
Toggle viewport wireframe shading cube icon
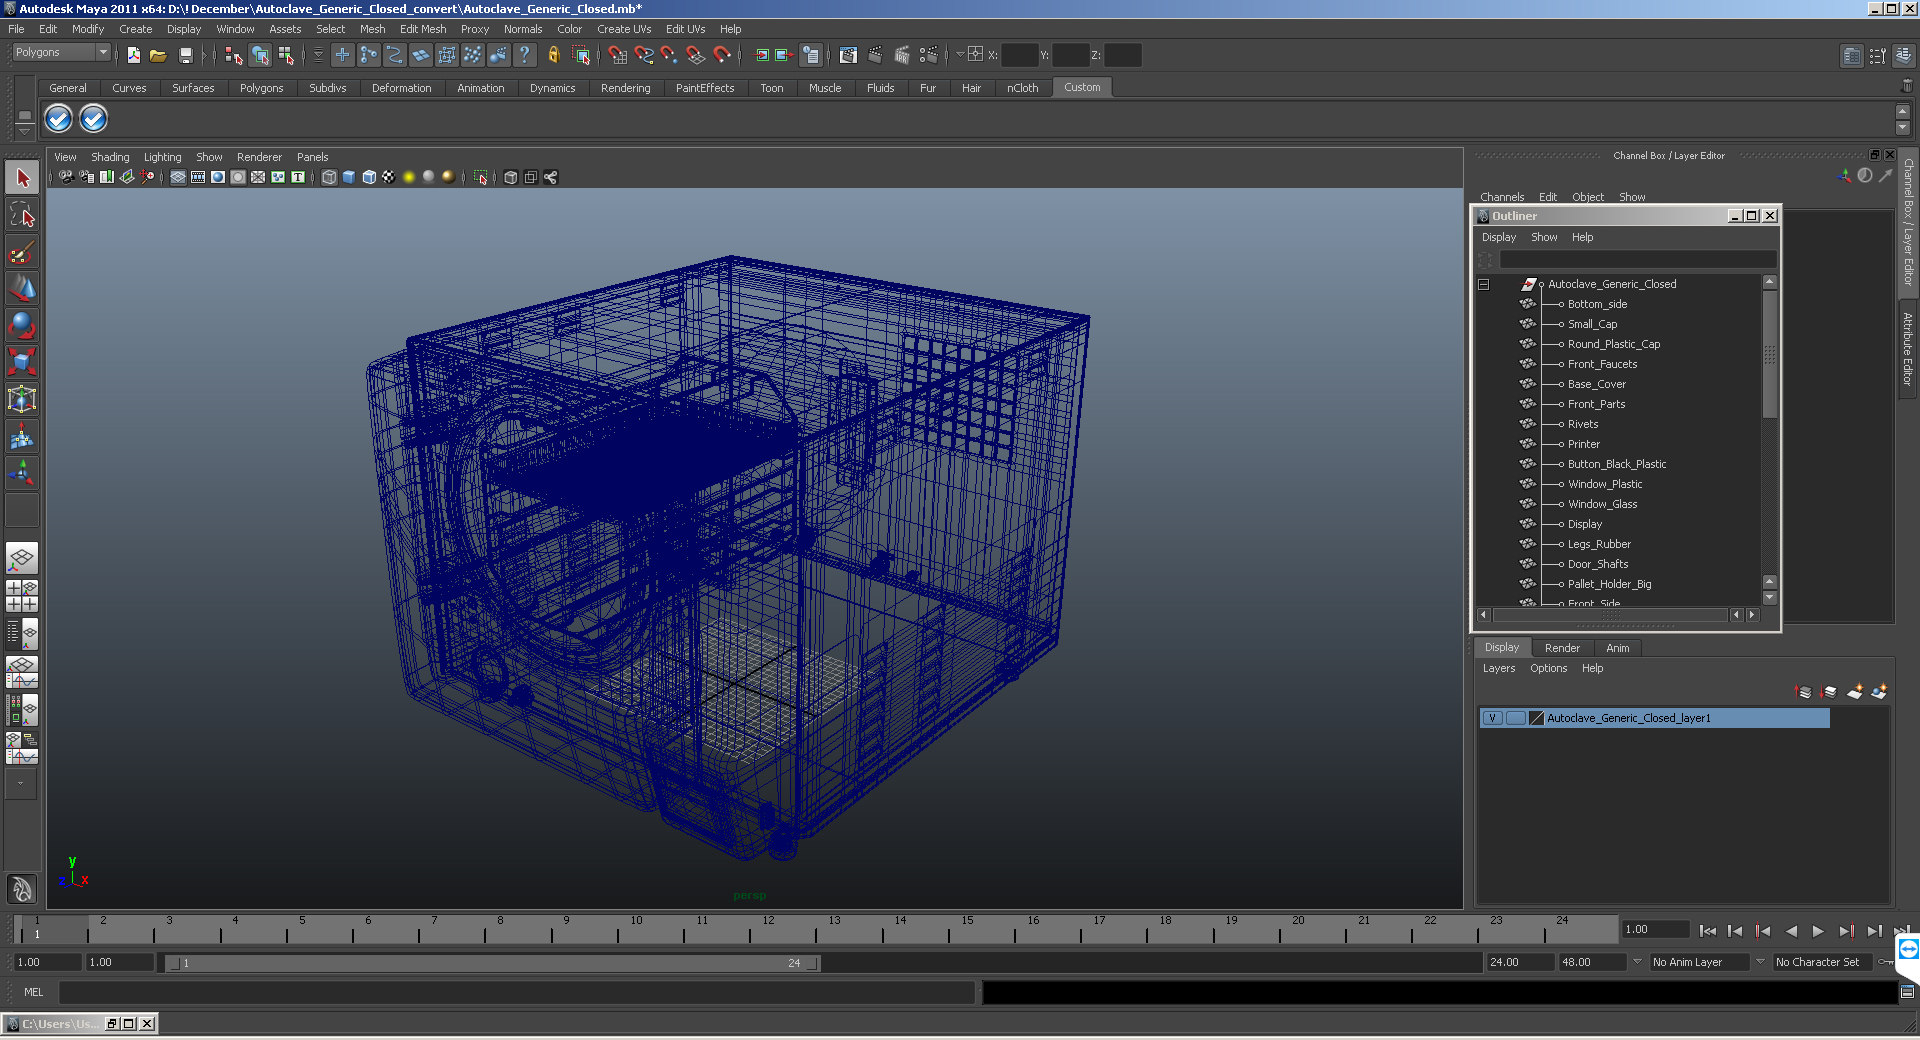pyautogui.click(x=329, y=177)
